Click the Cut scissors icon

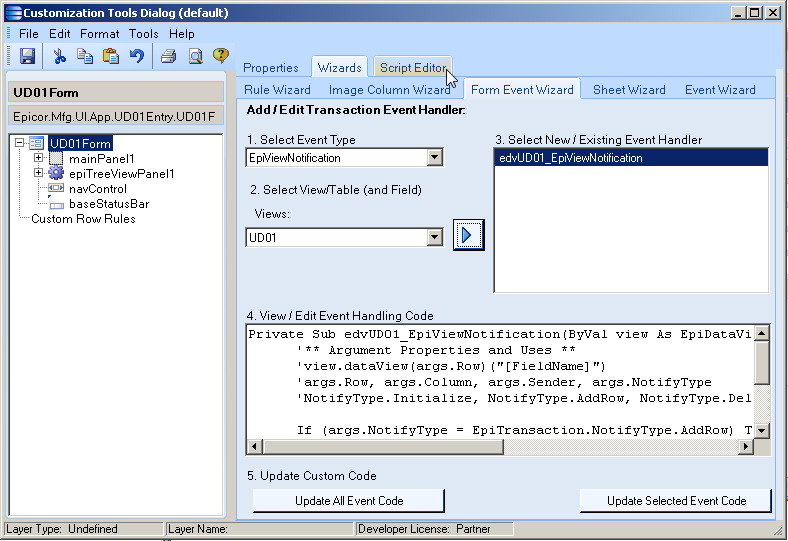[60, 56]
